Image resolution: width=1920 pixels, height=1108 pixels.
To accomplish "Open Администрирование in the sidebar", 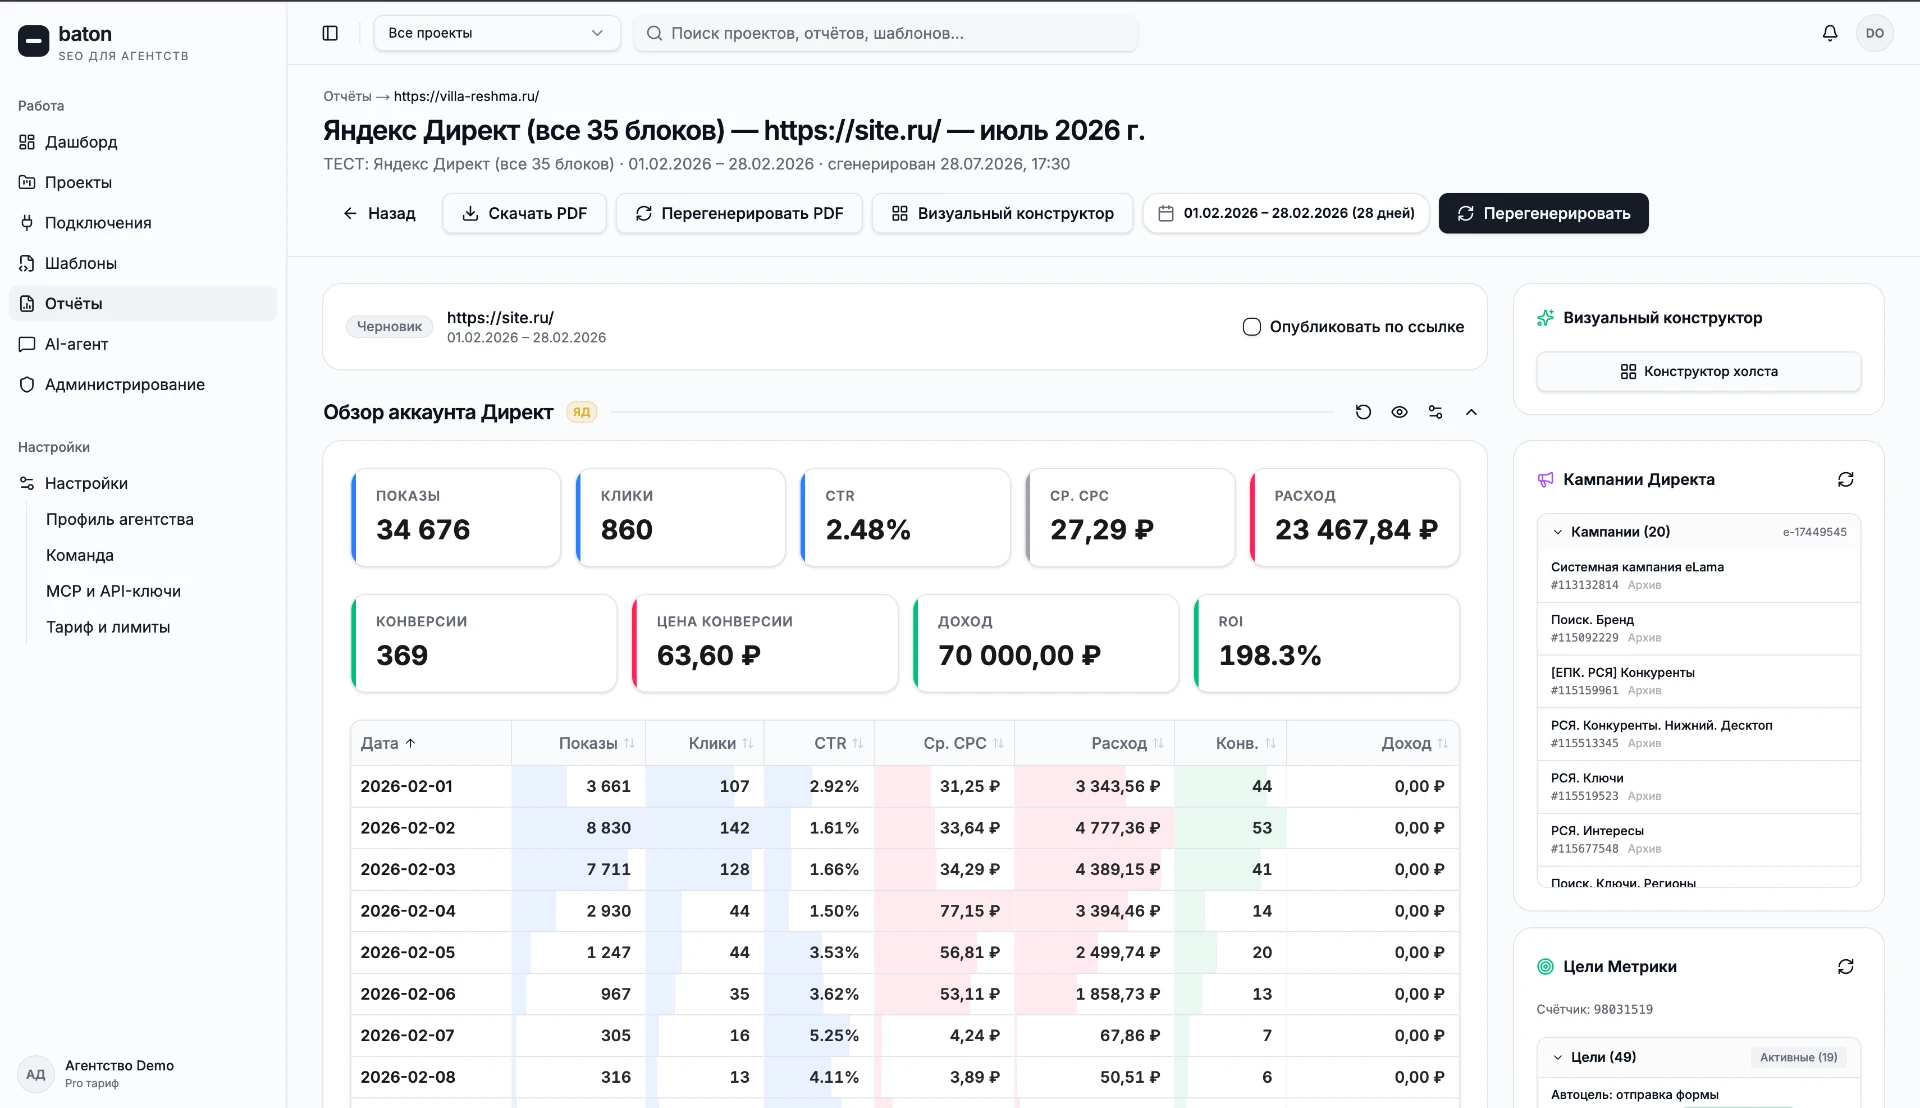I will 143,385.
